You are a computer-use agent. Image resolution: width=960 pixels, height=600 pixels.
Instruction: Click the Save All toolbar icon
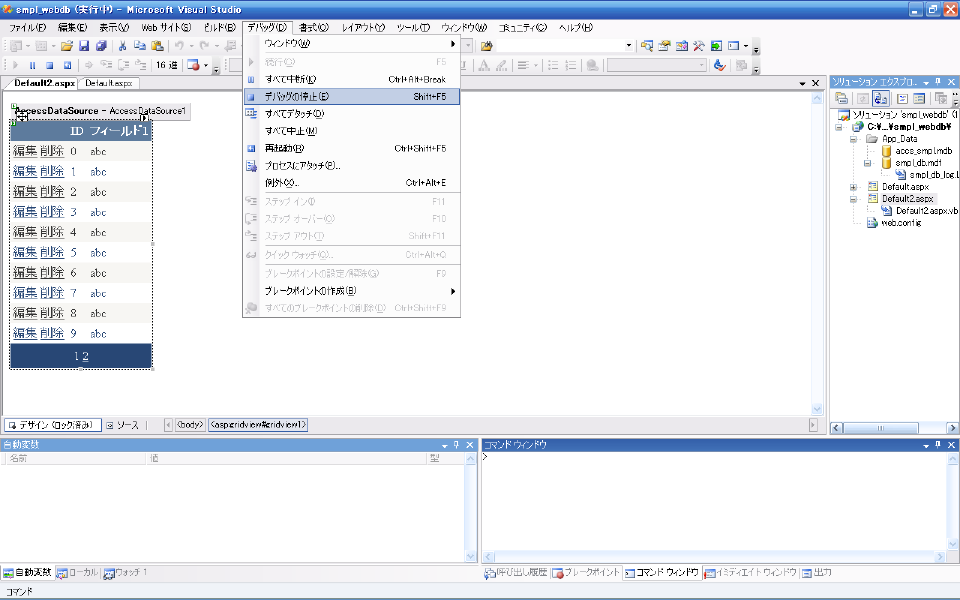pyautogui.click(x=101, y=46)
